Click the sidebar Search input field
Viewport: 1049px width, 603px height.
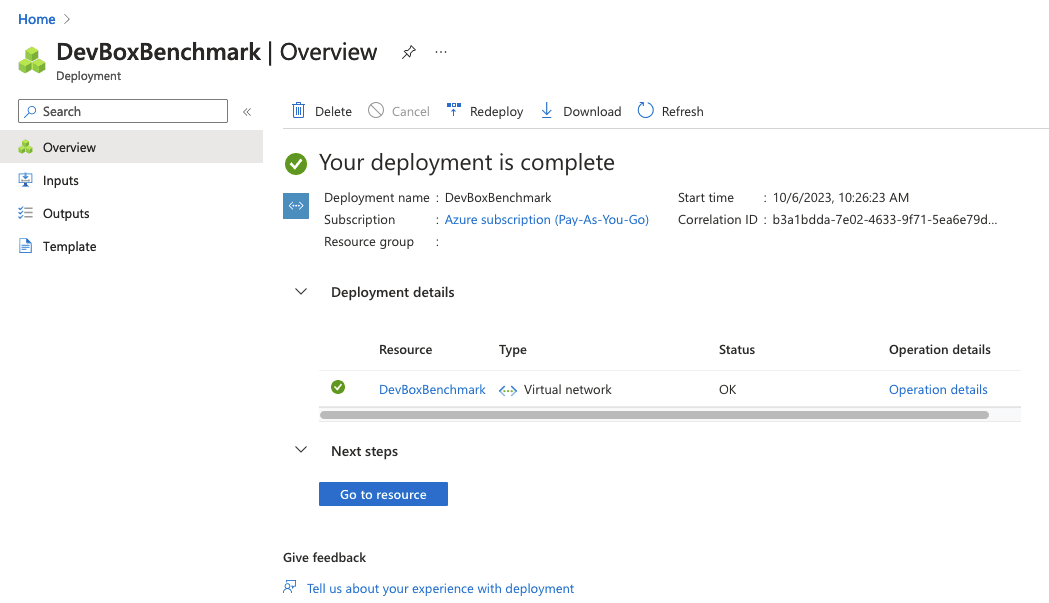point(132,112)
